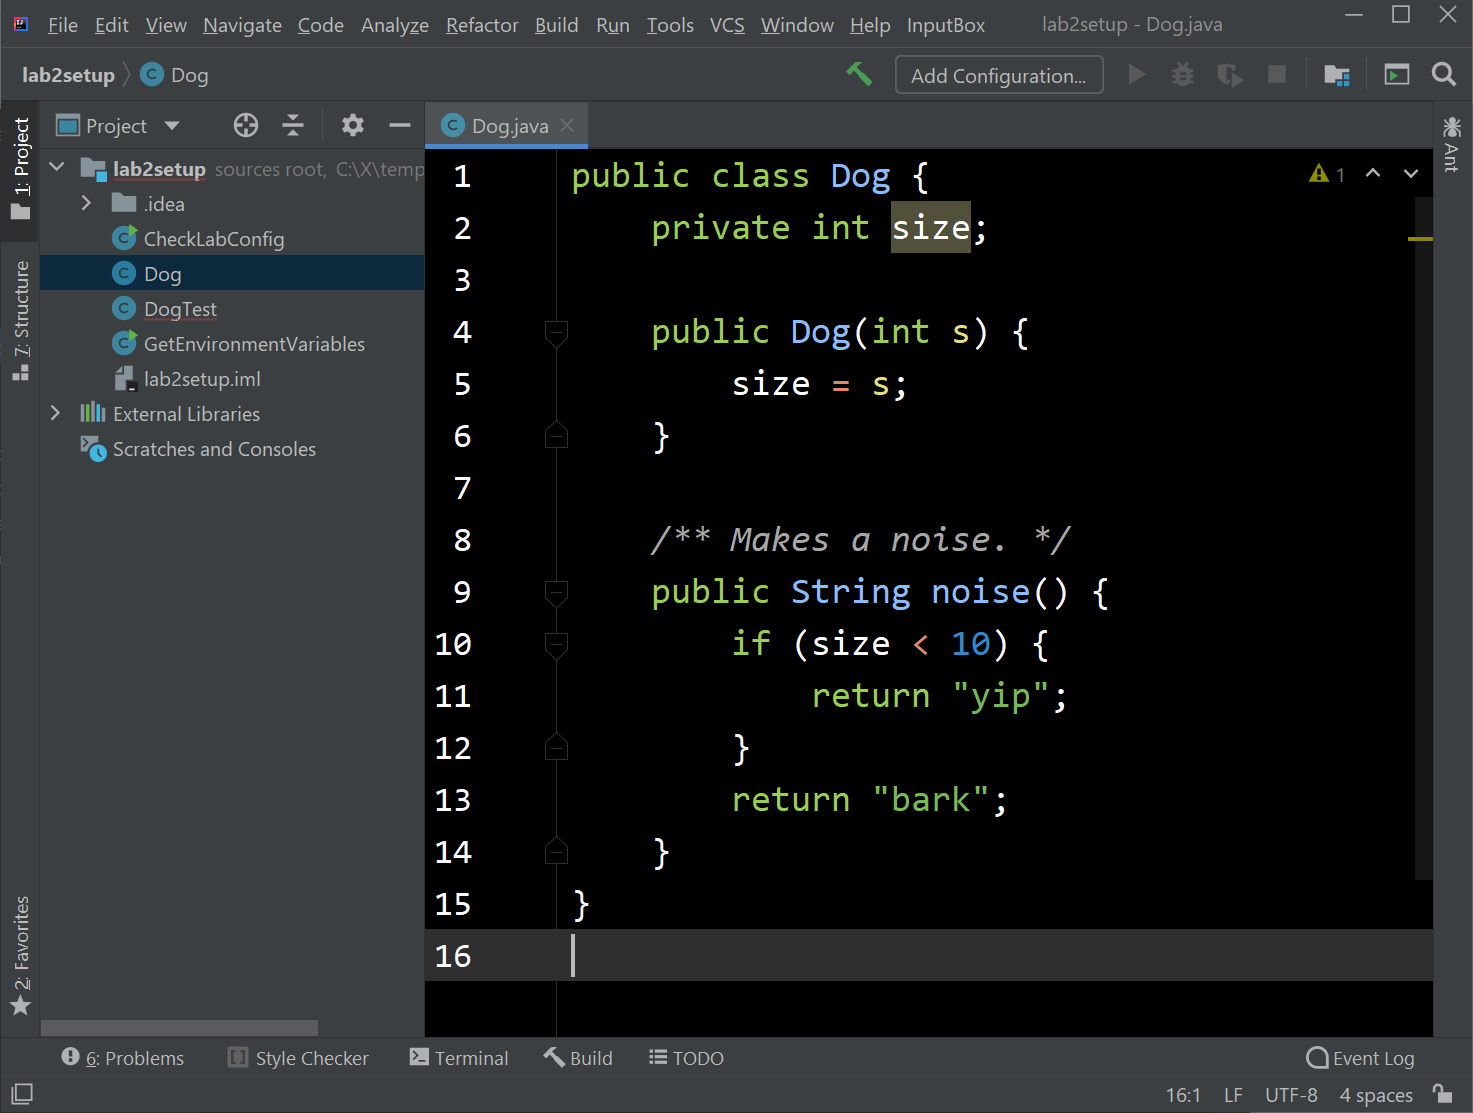Open the File menu
This screenshot has height=1113, width=1473.
coord(62,25)
